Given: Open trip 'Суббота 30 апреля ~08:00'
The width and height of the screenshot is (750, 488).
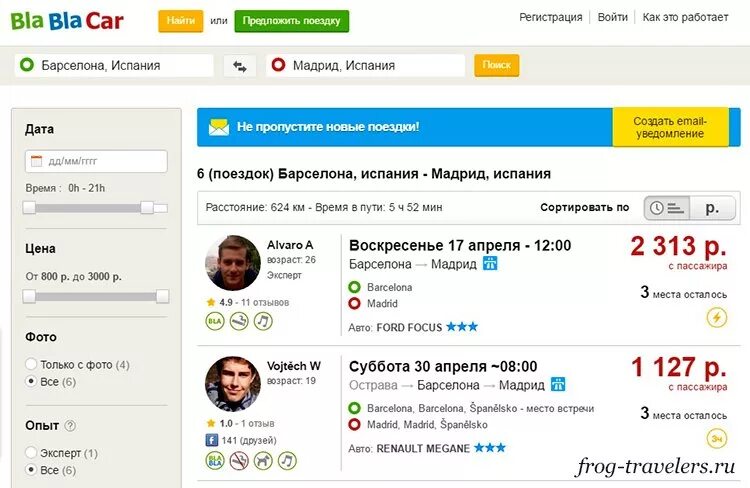Looking at the screenshot, I should coord(443,366).
